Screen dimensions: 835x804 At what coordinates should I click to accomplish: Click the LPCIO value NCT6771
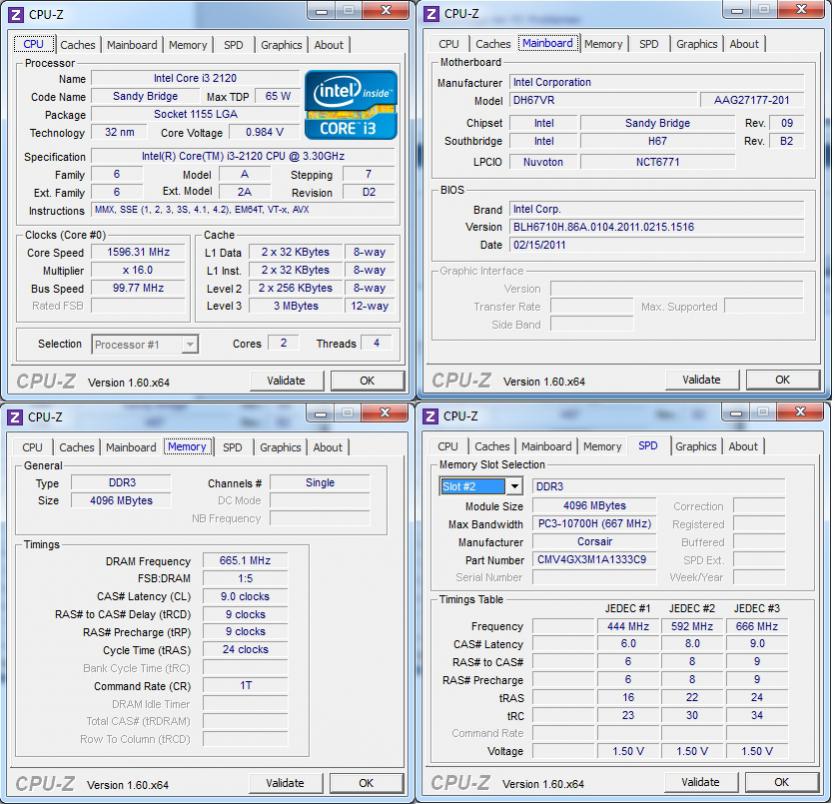[658, 162]
